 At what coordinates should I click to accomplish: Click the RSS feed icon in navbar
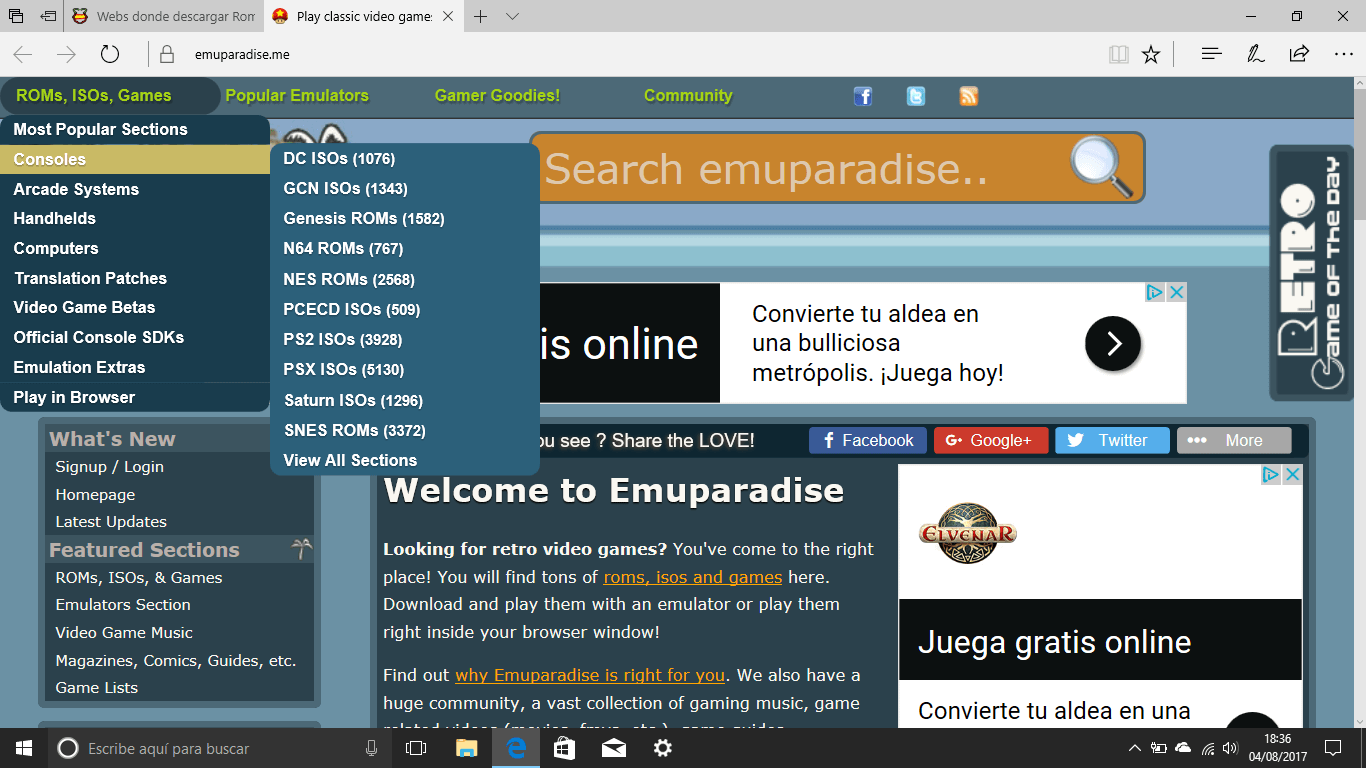[969, 96]
